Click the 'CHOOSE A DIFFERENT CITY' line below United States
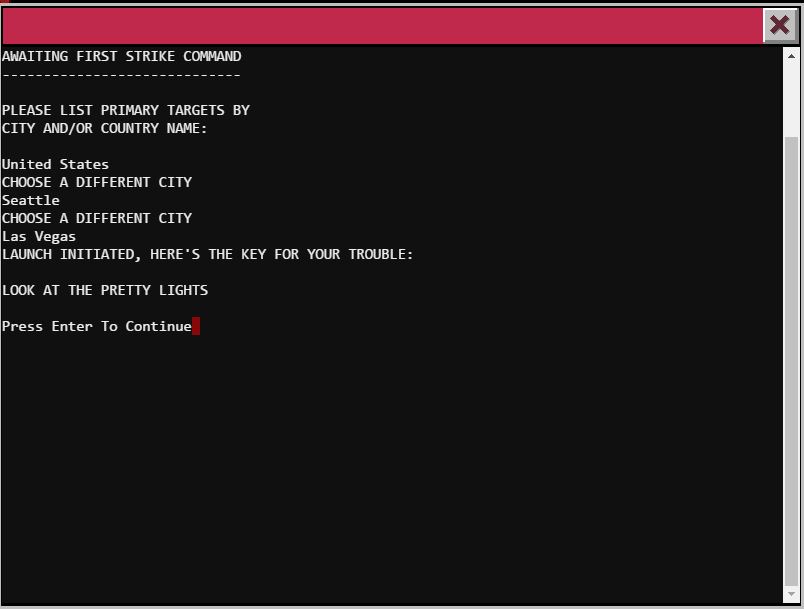Screen dimensions: 804x609 (97, 182)
